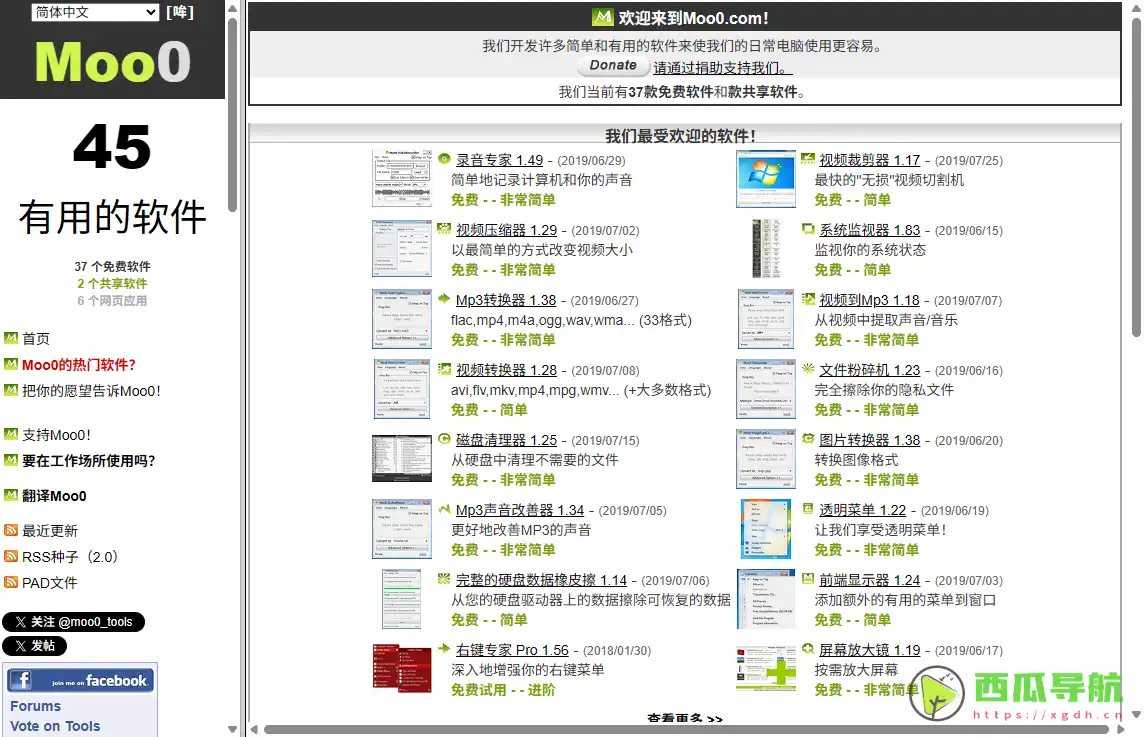The image size is (1144, 737).
Task: Open the Moo0的热门软件? menu item
Action: [x=79, y=365]
